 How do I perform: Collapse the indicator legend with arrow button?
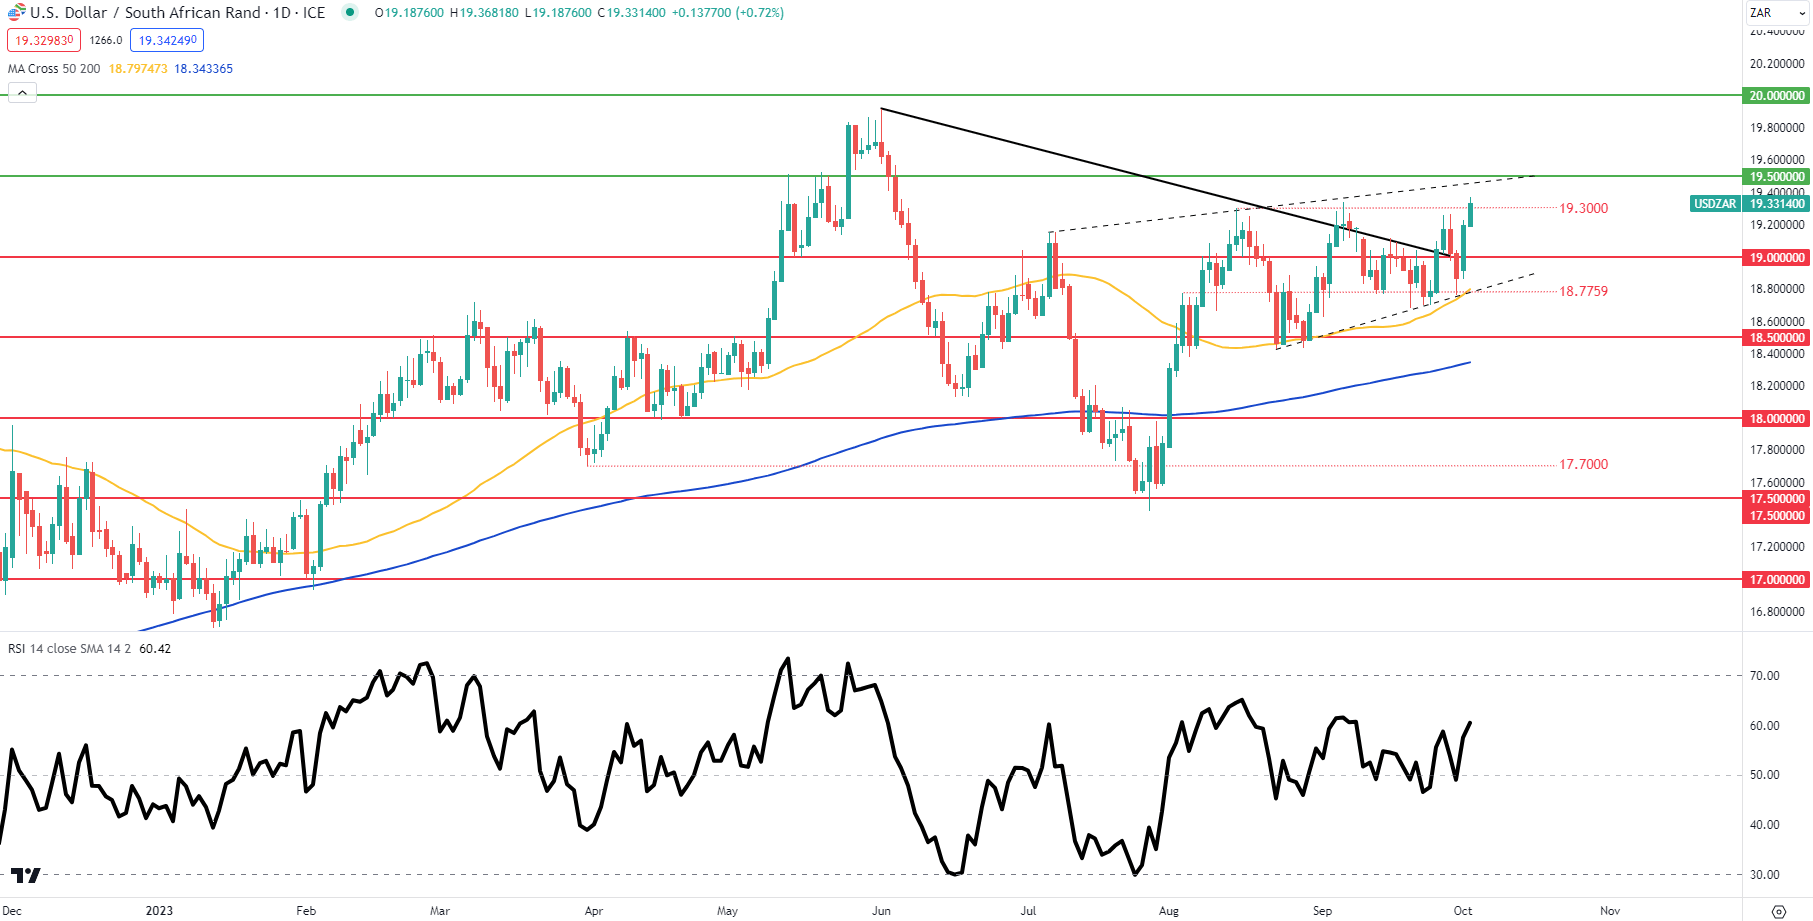tap(22, 93)
